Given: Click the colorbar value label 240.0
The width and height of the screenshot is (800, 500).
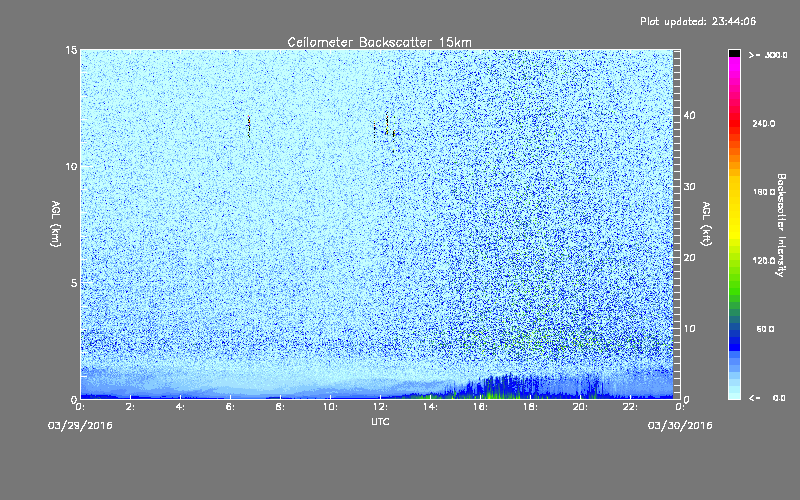Looking at the screenshot, I should pyautogui.click(x=764, y=124).
